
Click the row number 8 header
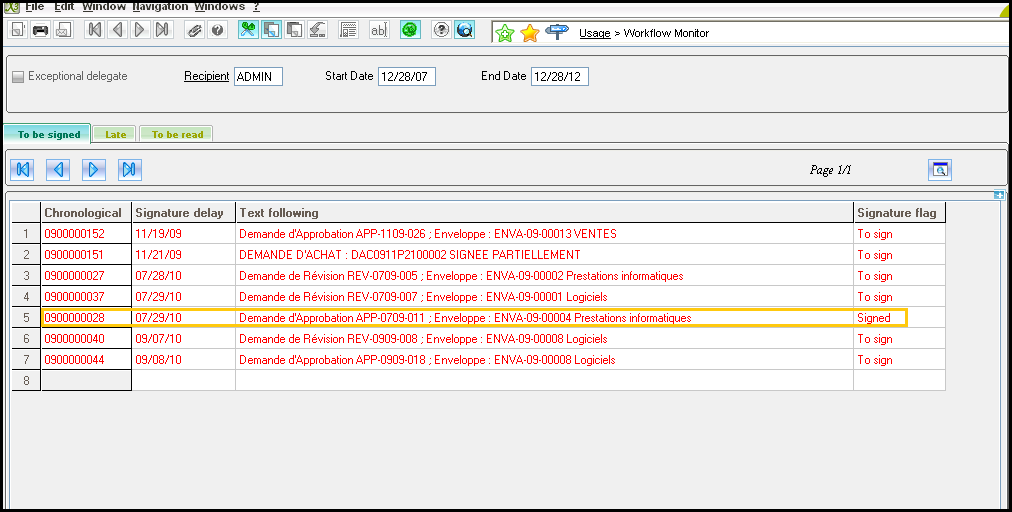coord(26,380)
